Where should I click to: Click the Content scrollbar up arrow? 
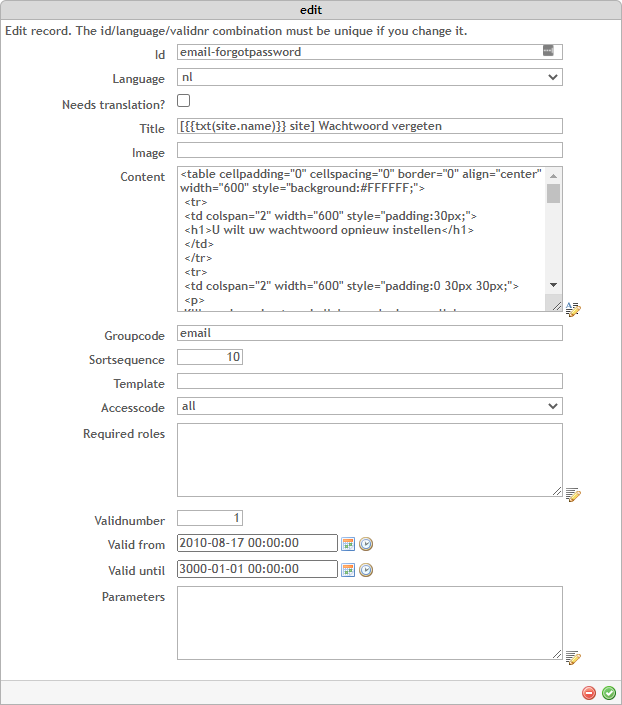point(554,176)
